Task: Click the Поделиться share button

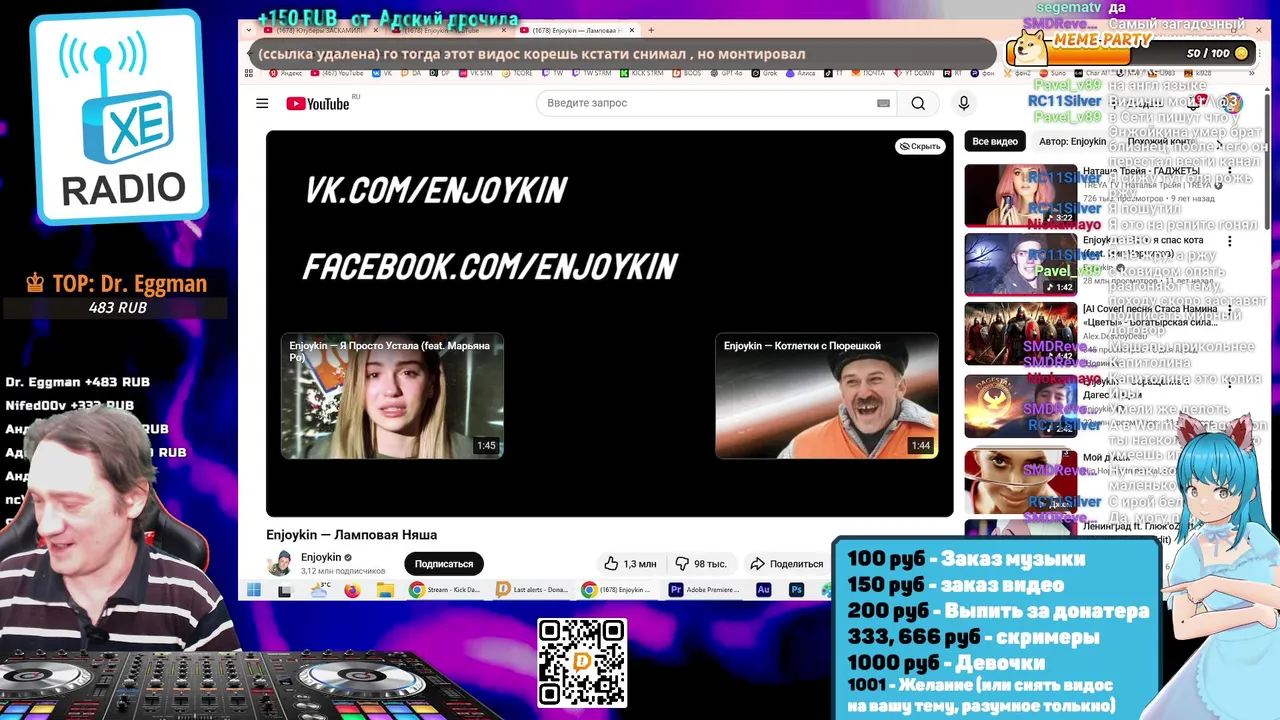Action: (787, 564)
